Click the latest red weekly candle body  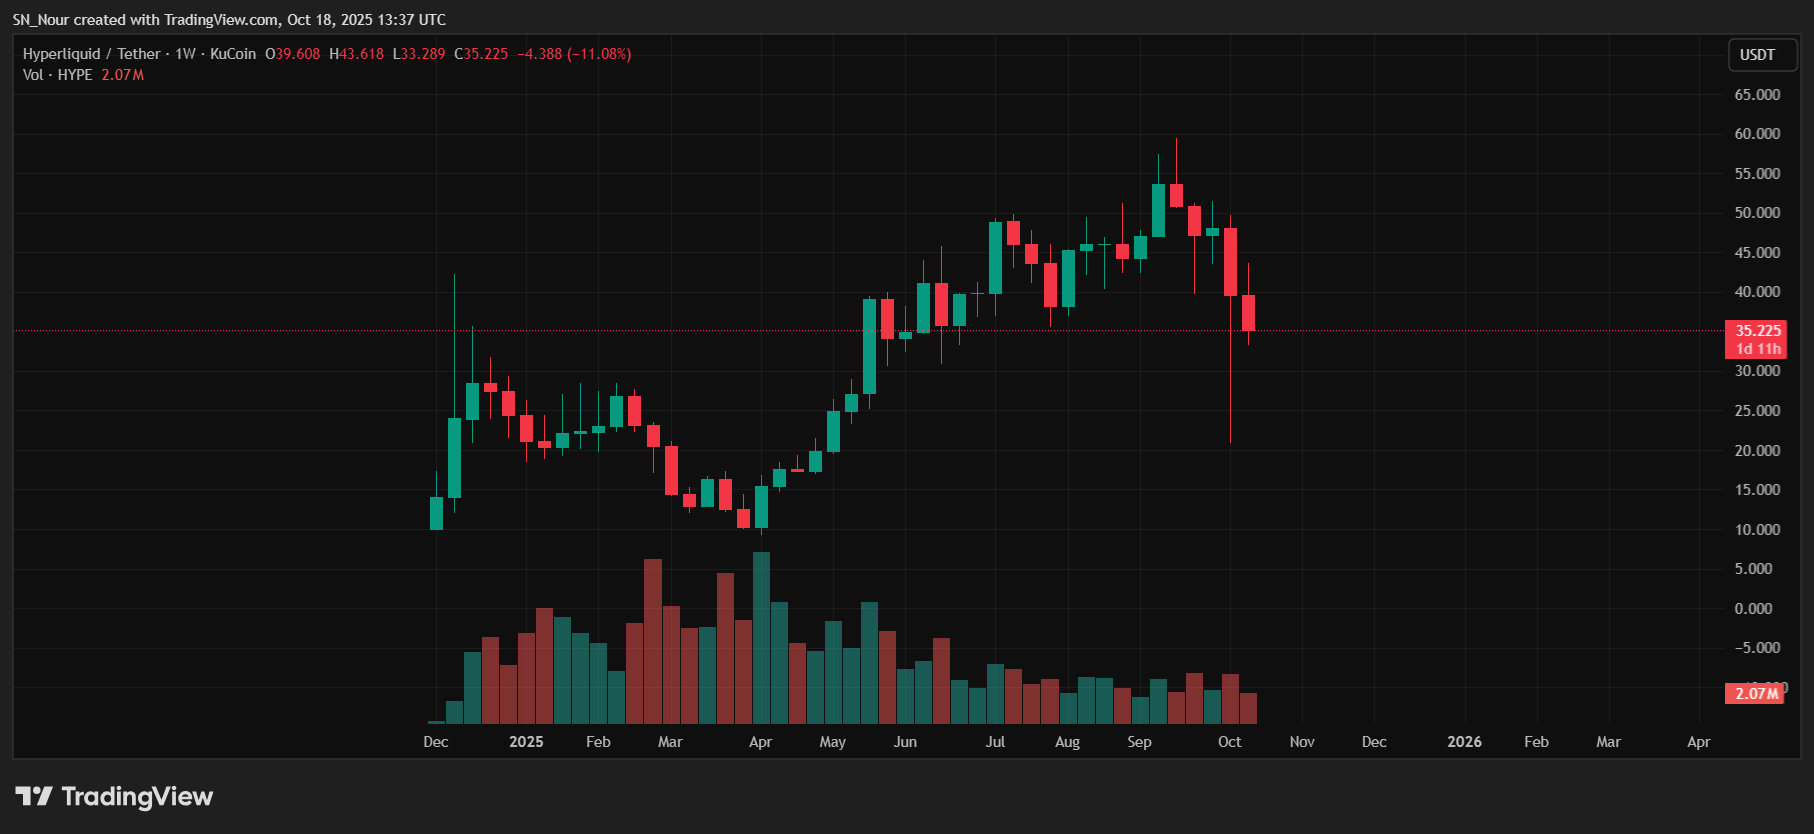(x=1248, y=313)
